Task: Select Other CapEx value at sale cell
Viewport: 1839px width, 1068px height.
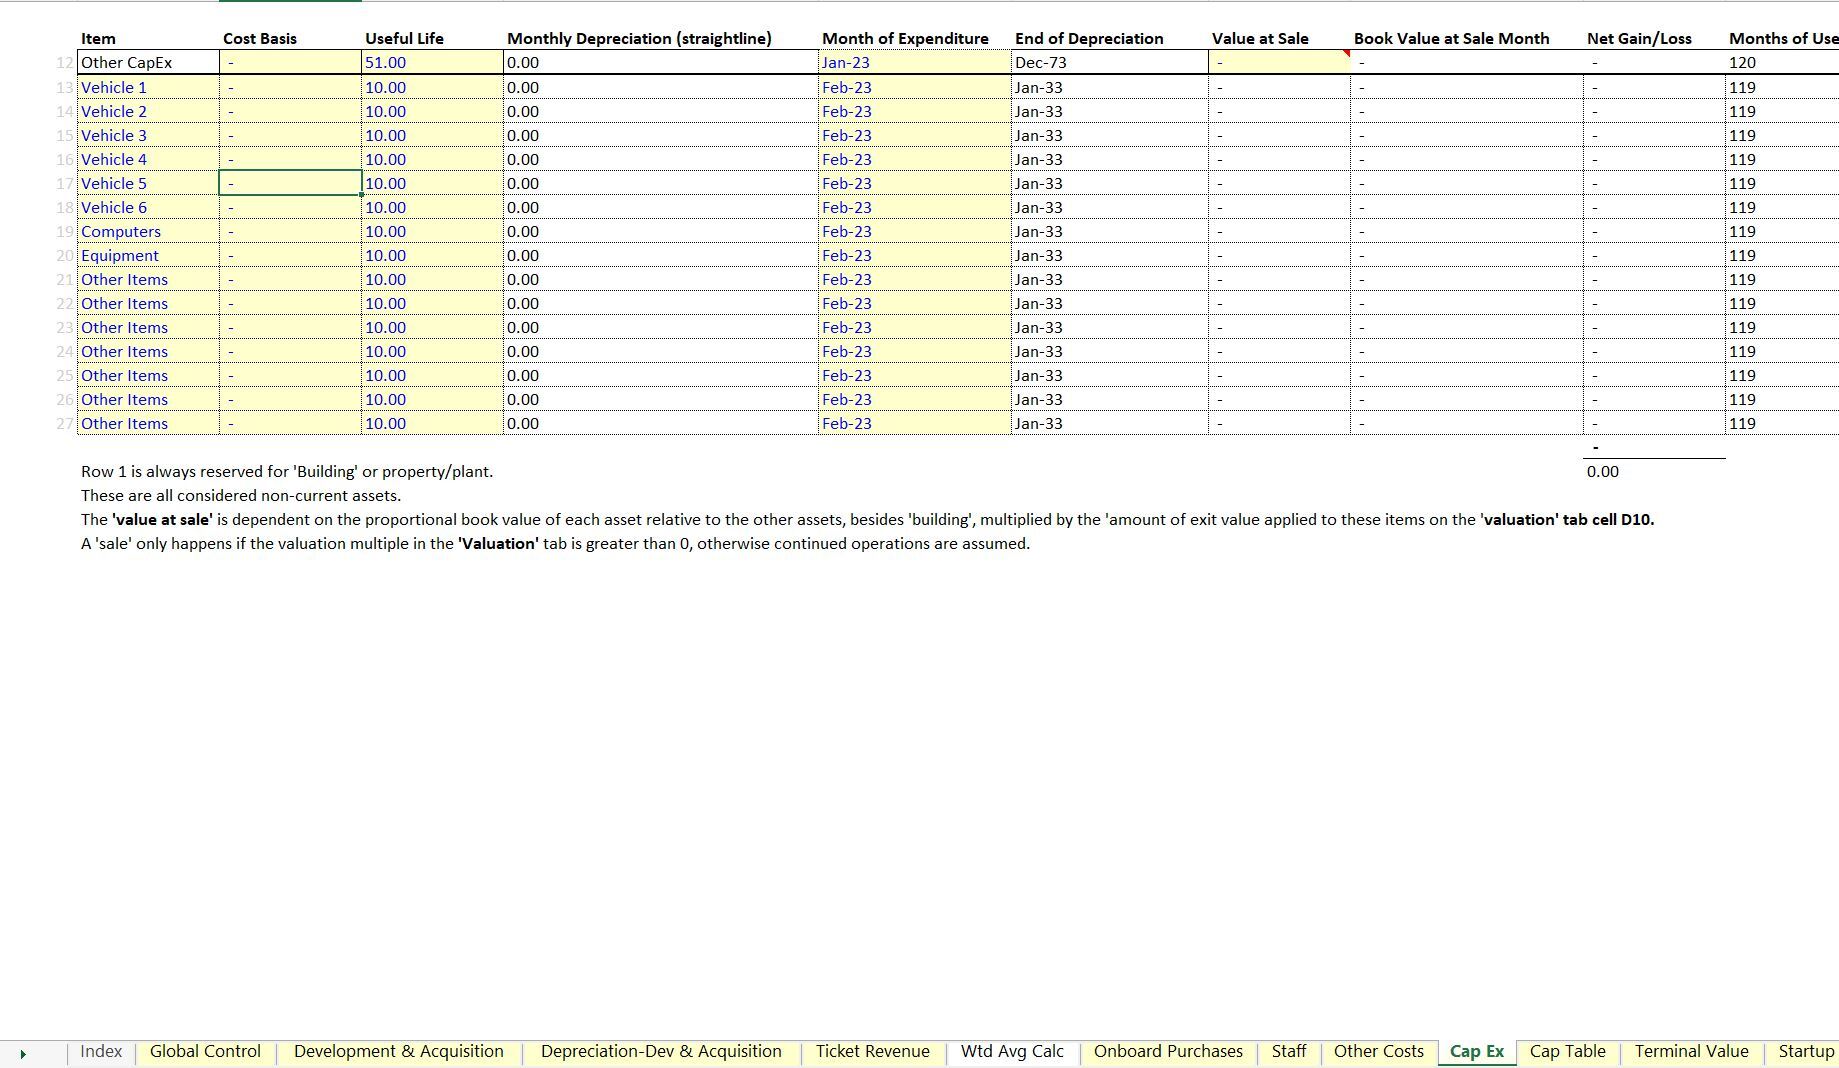Action: 1279,62
